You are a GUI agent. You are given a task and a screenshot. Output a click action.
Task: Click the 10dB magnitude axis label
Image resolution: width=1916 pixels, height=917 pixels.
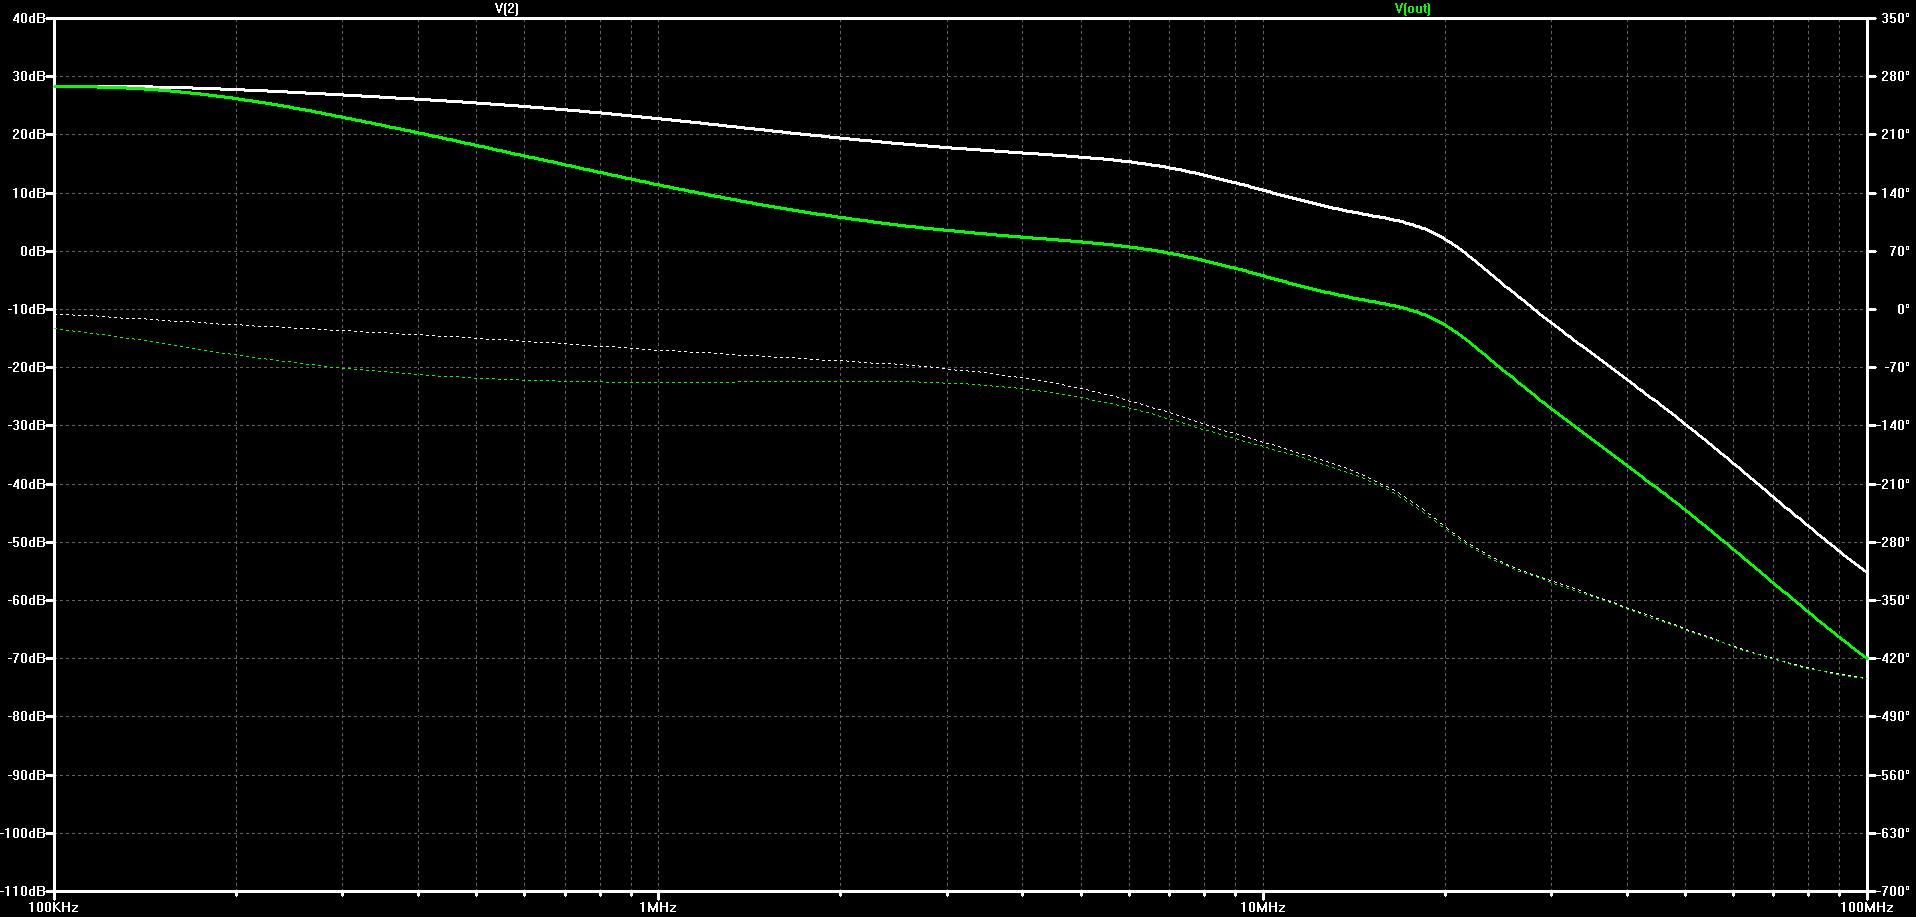click(29, 193)
